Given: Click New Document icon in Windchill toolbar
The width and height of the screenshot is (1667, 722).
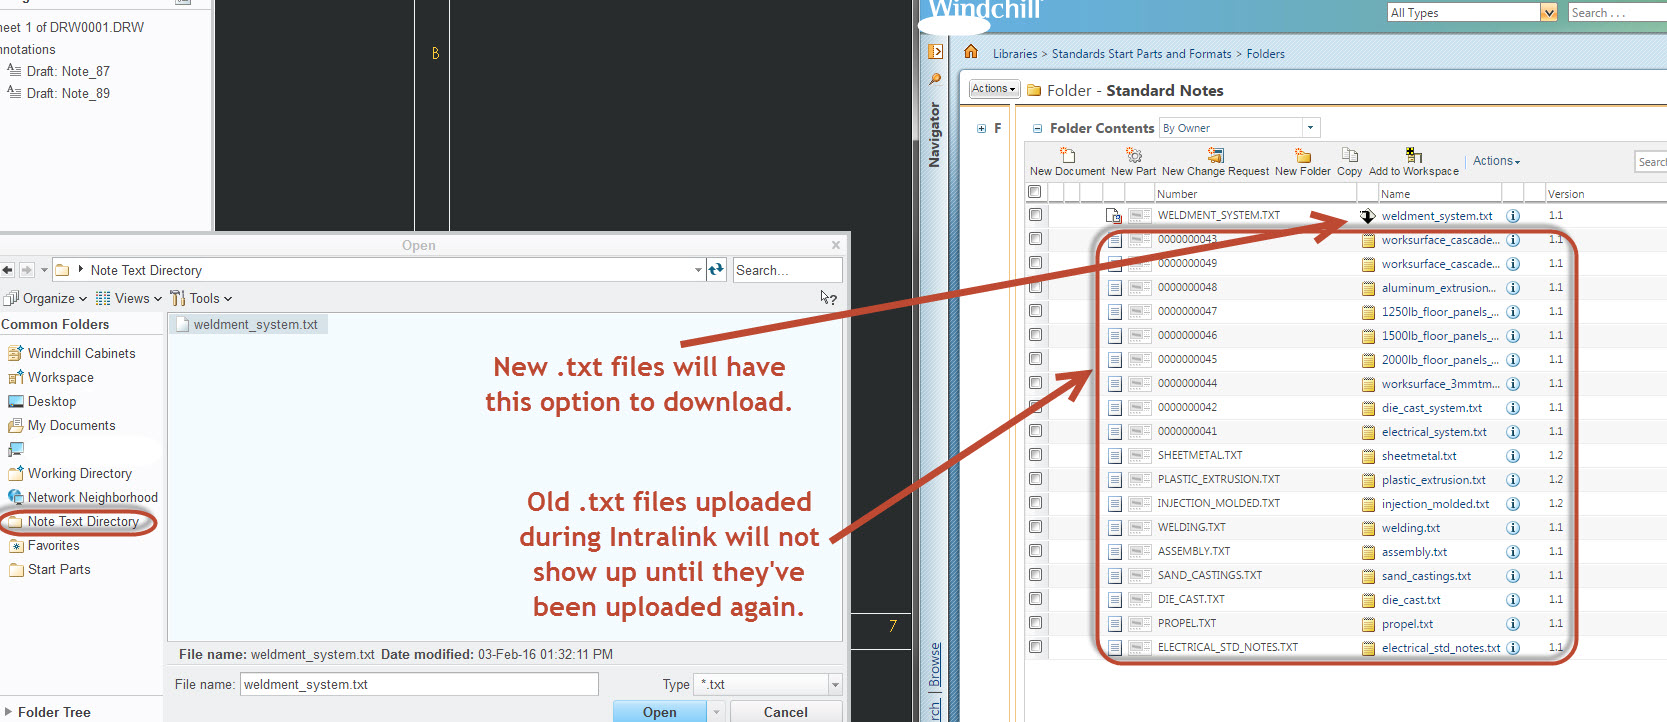Looking at the screenshot, I should [x=1067, y=155].
